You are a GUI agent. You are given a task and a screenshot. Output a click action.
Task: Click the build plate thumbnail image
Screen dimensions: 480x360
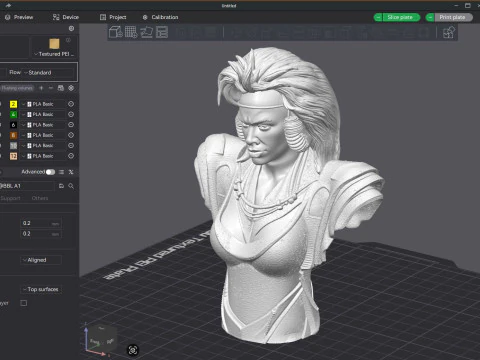coord(54,44)
